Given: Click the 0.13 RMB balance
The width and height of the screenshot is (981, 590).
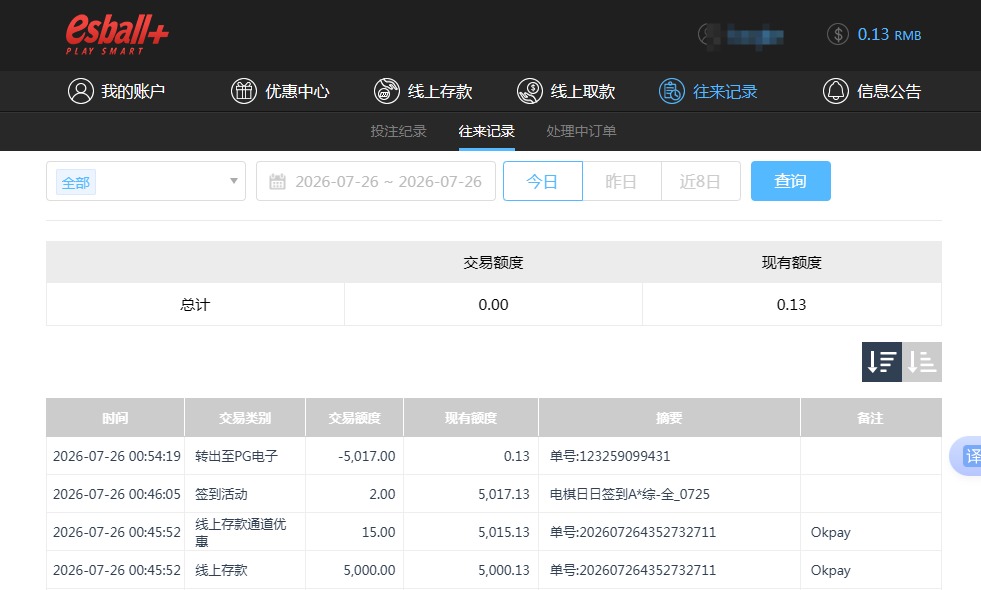Looking at the screenshot, I should pos(889,34).
